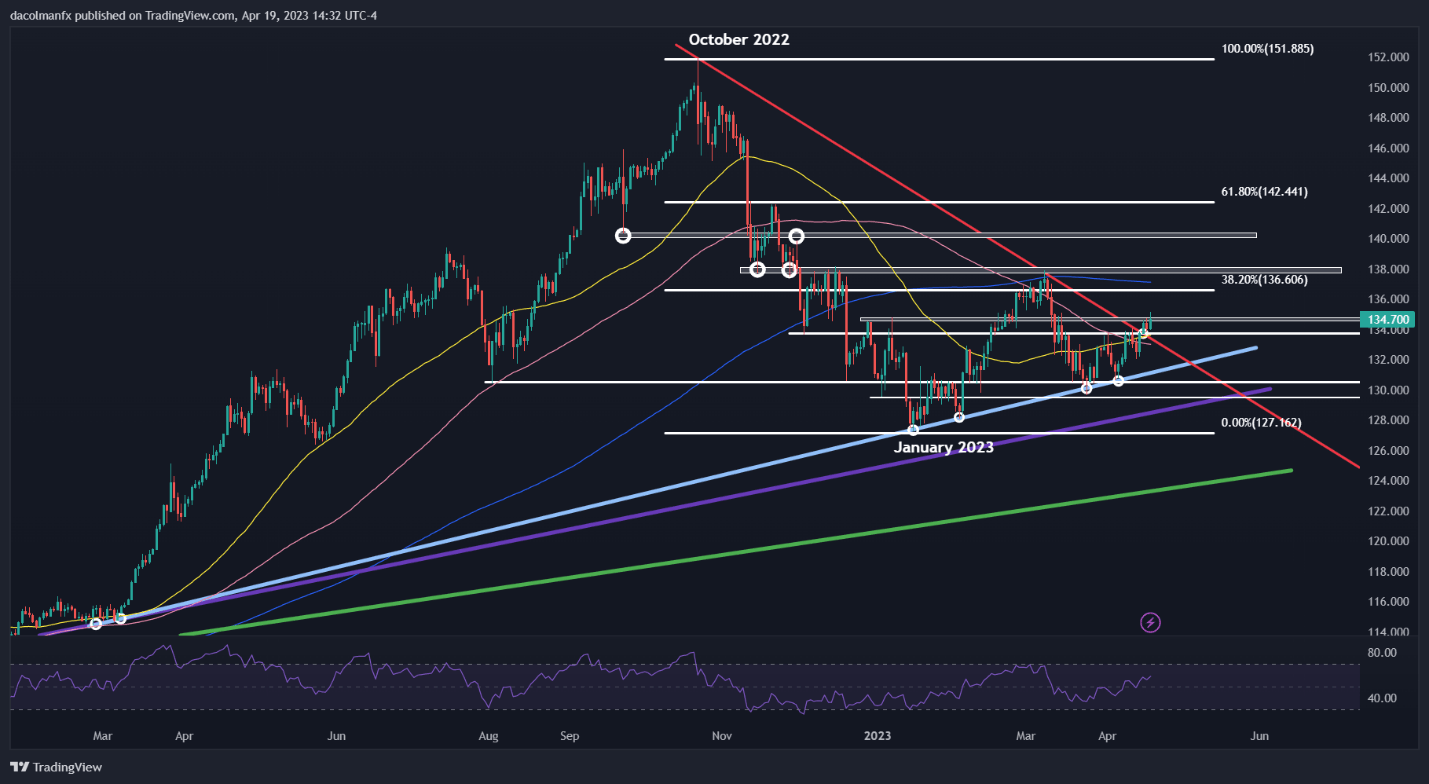Click the 152.000 price axis label
The height and width of the screenshot is (784, 1429).
pos(1389,58)
